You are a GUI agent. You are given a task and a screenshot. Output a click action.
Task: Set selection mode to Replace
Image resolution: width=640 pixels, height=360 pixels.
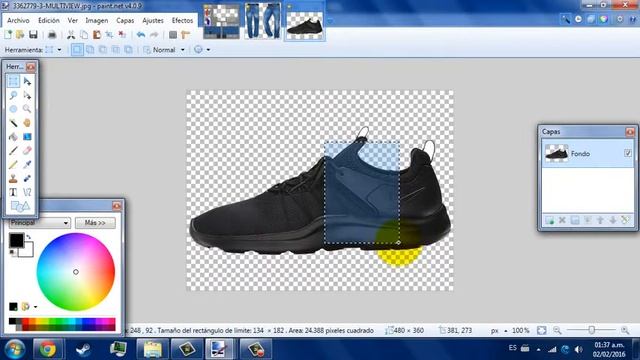(77, 50)
